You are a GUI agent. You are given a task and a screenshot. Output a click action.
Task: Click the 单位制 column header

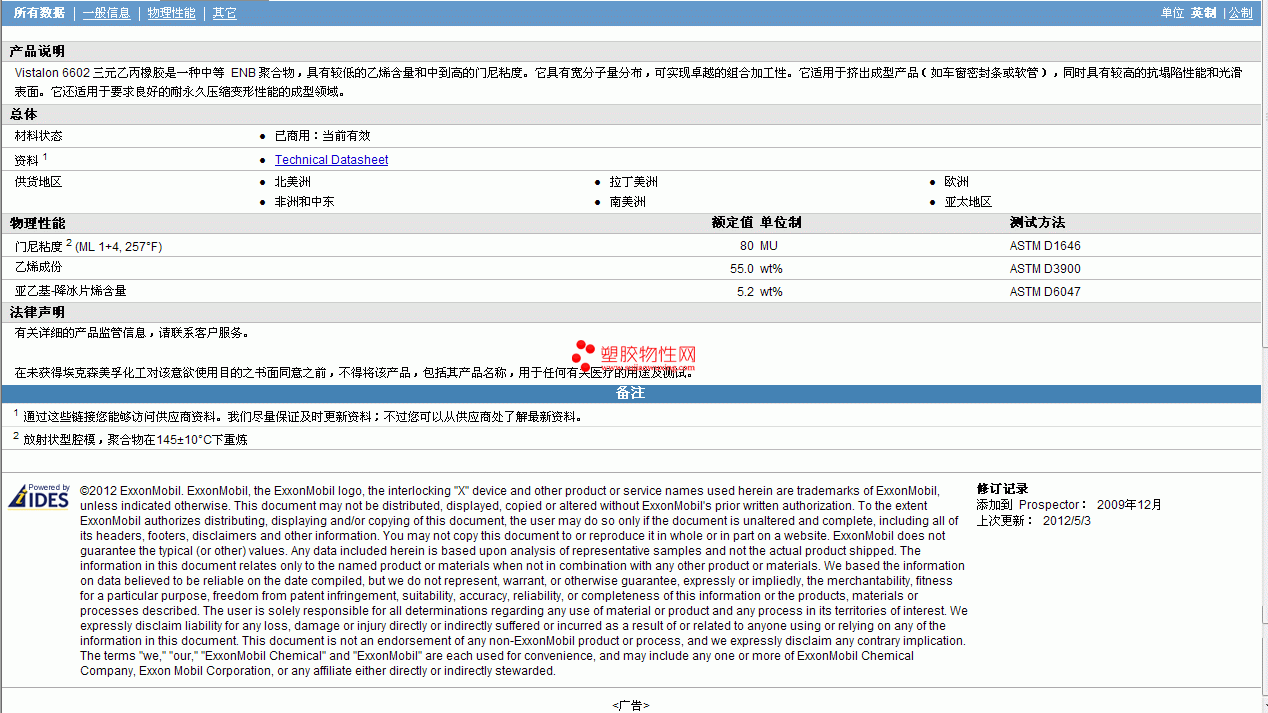pyautogui.click(x=780, y=223)
